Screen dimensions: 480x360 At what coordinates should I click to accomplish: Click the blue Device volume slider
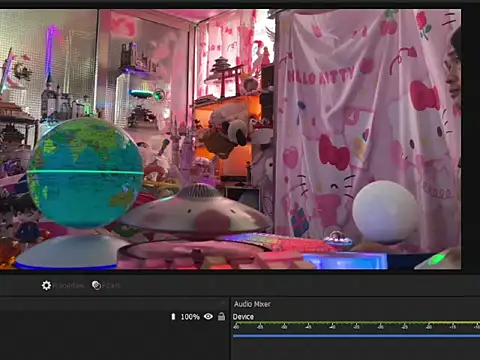356,336
